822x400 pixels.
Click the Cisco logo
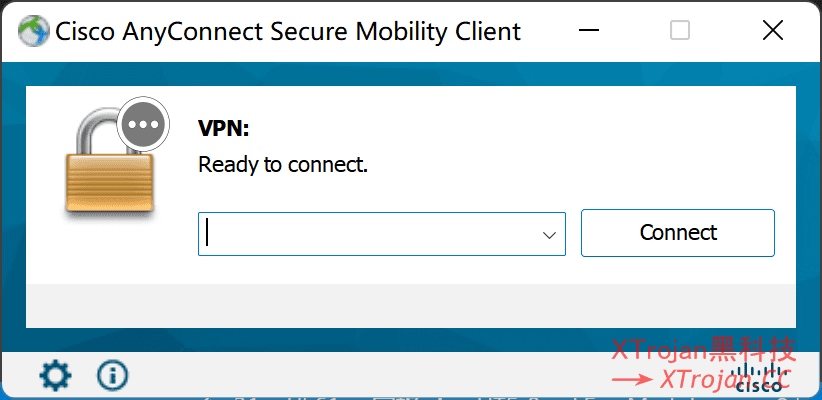(x=760, y=379)
